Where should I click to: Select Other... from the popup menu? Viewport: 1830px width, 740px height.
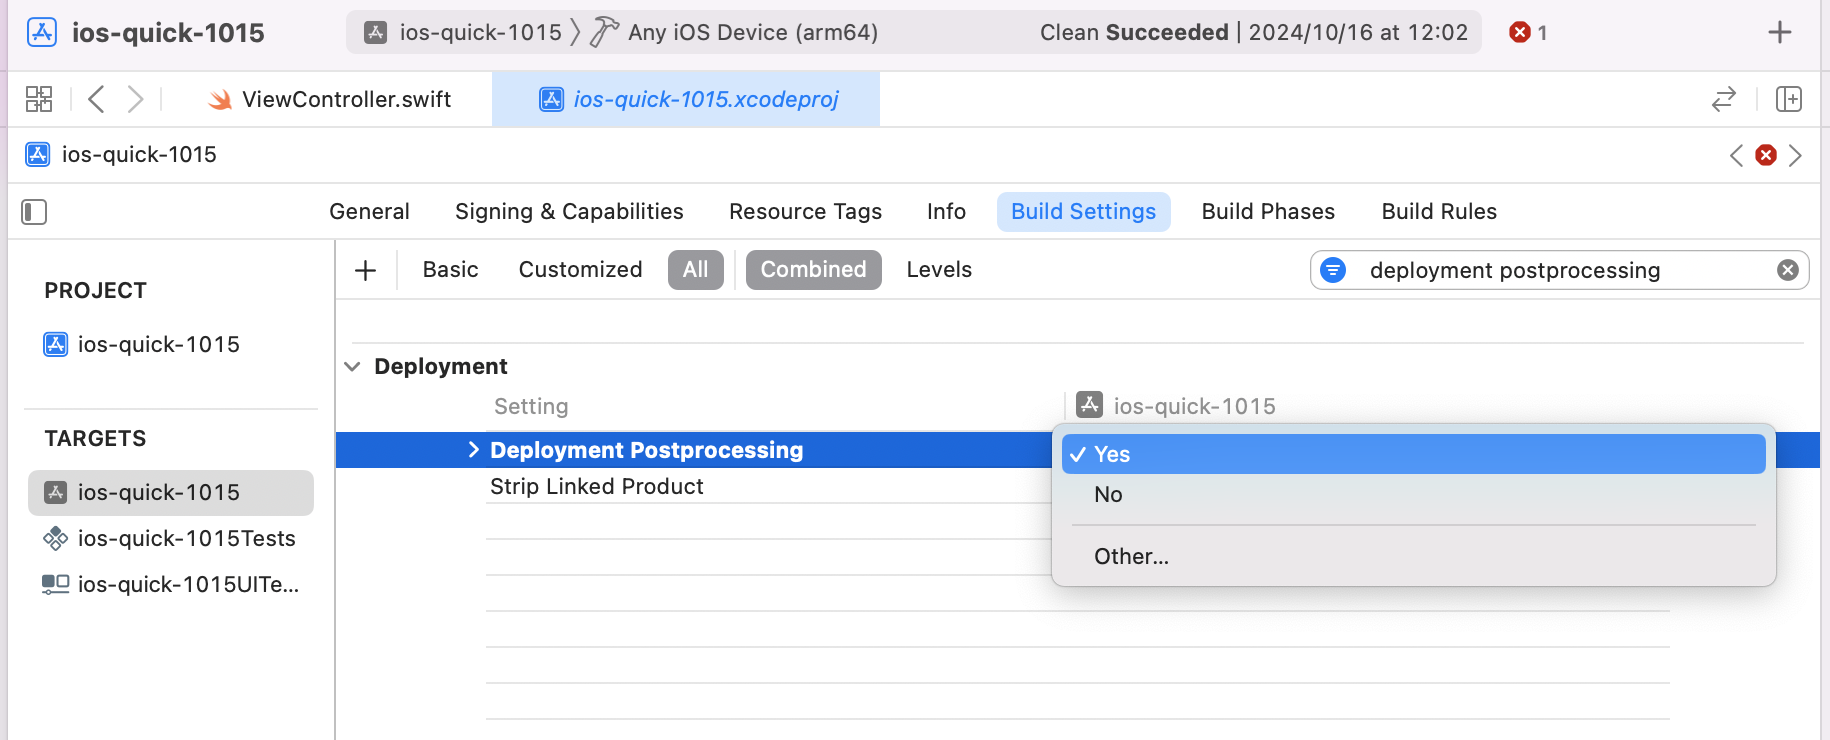point(1131,556)
